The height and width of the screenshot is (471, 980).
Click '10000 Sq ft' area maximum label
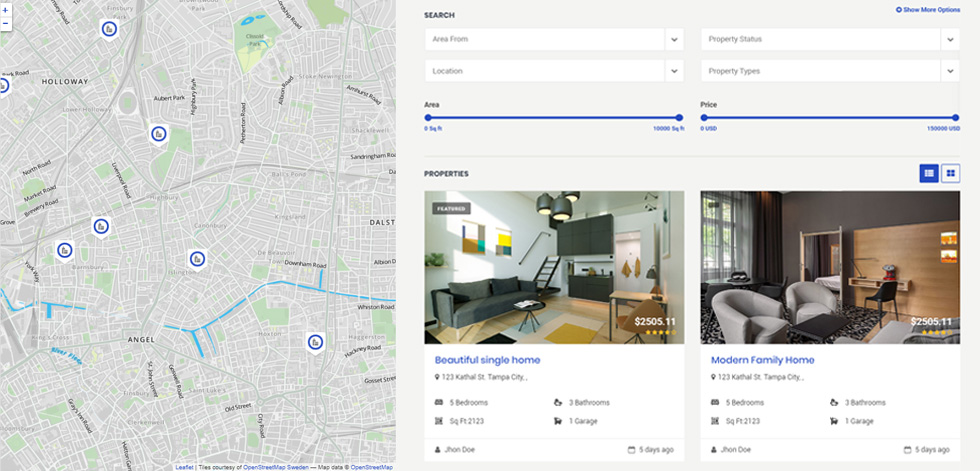669,129
